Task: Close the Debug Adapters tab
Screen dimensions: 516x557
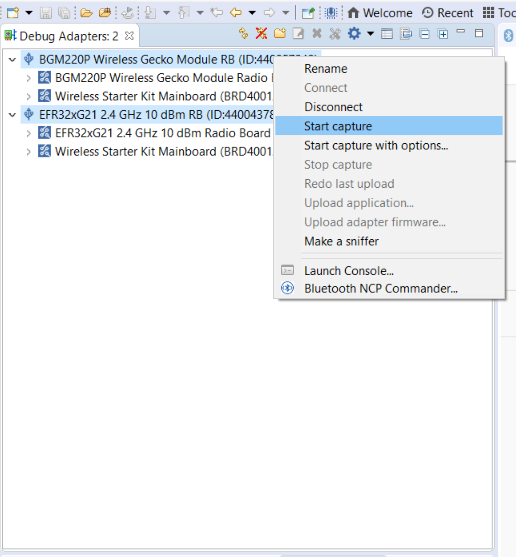Action: (130, 36)
